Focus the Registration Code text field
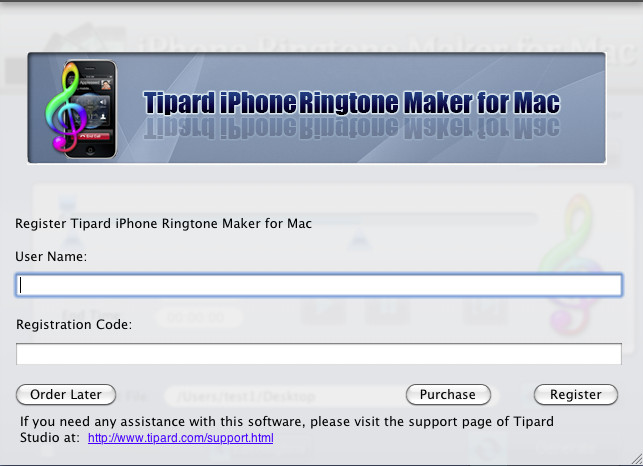 click(319, 354)
